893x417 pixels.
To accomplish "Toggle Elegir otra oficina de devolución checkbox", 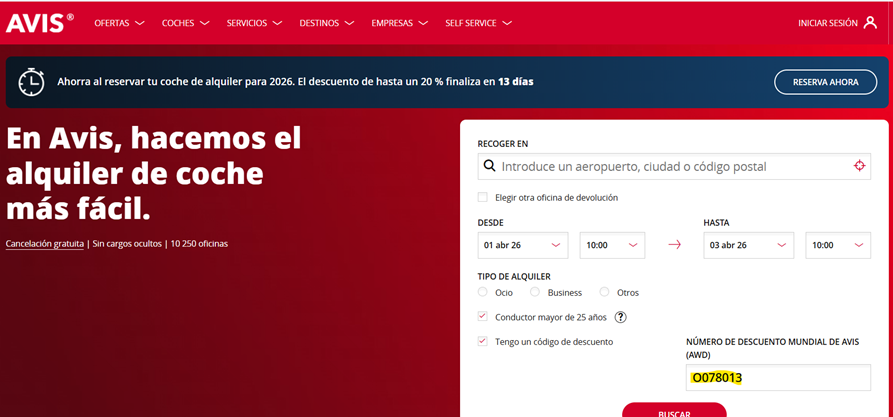I will point(483,198).
